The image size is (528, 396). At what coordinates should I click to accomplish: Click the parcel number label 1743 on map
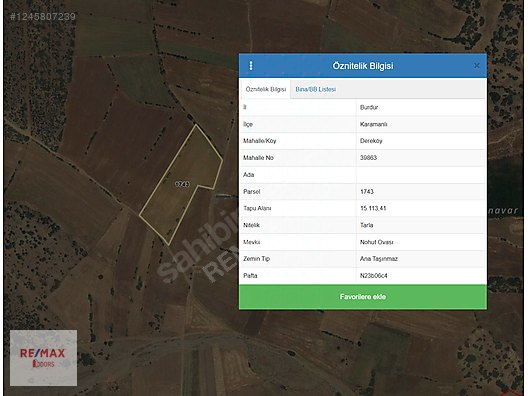182,184
